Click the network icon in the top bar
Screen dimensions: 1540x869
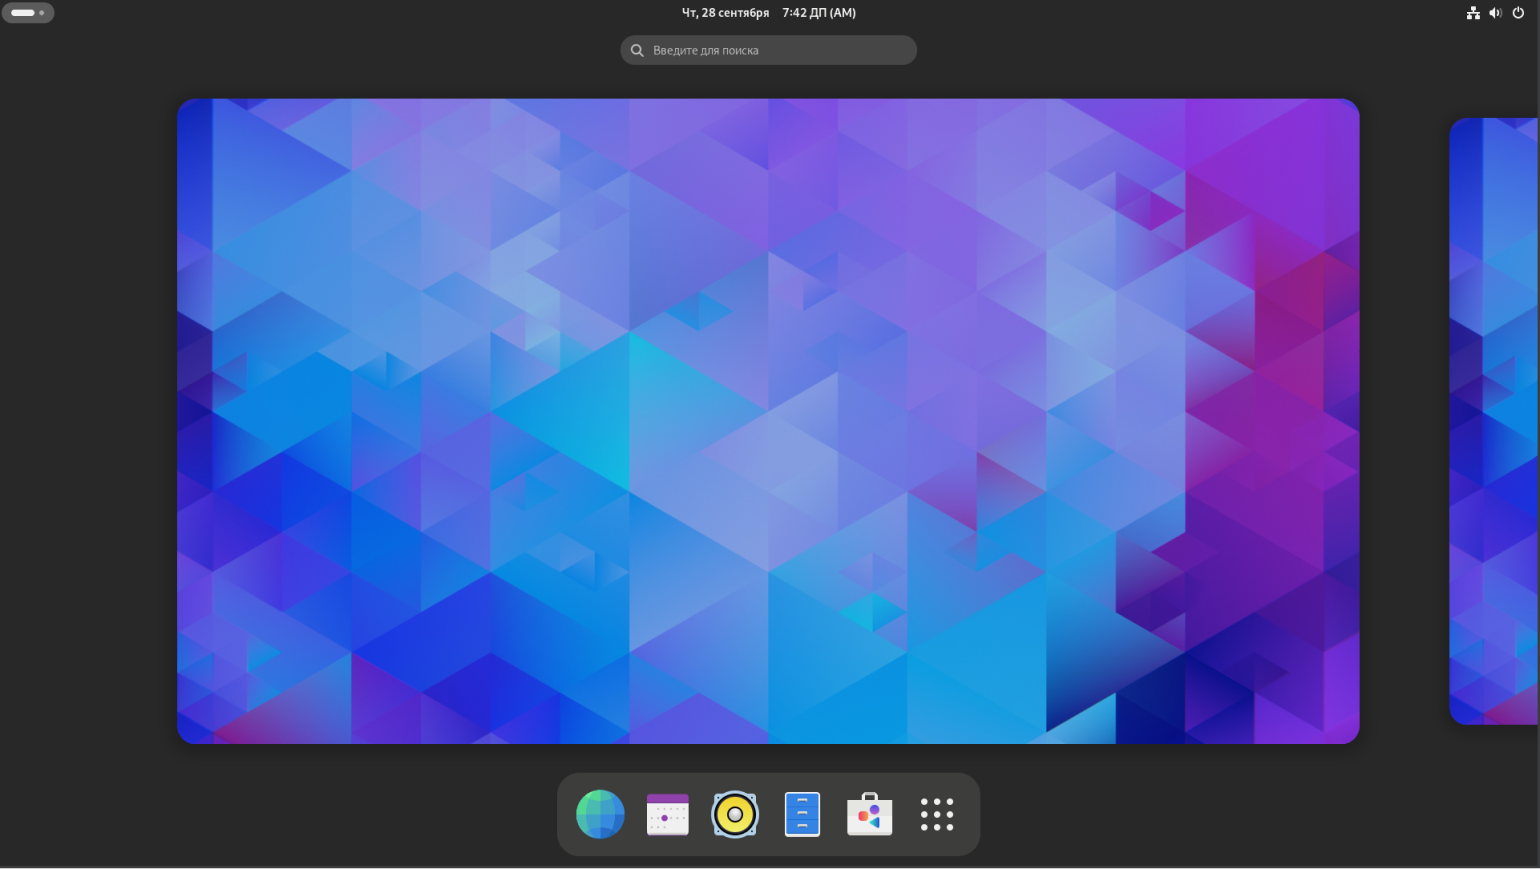point(1473,13)
